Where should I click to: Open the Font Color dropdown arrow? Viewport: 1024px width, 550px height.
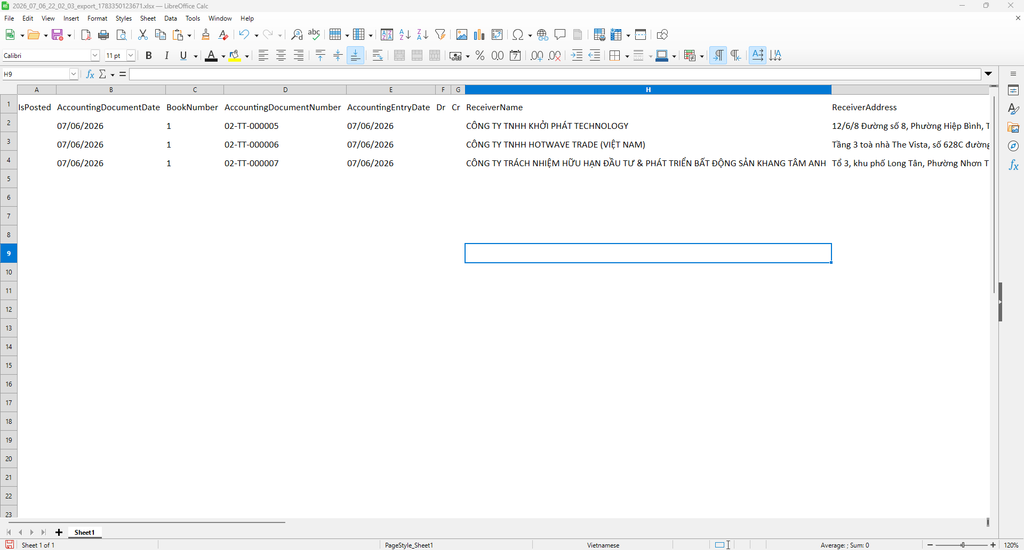(223, 56)
